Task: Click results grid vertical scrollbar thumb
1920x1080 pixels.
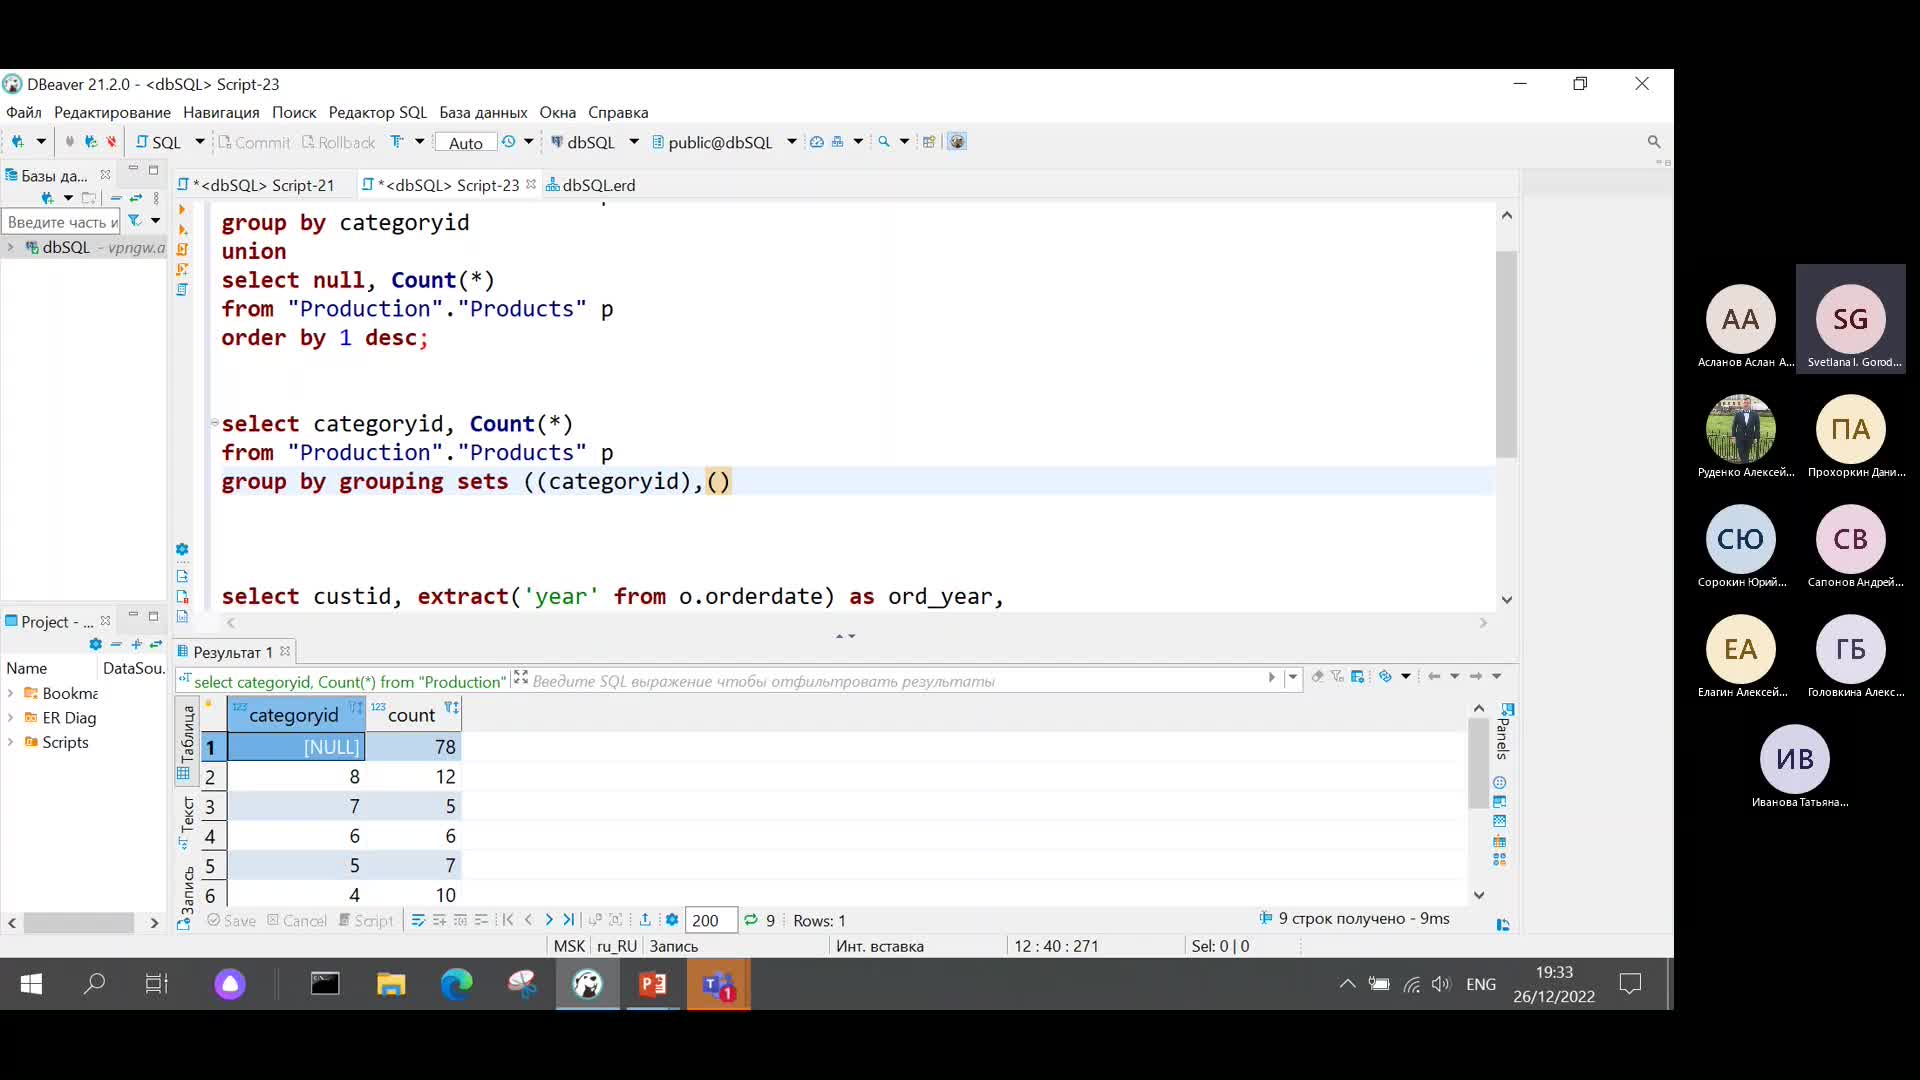Action: tap(1478, 763)
